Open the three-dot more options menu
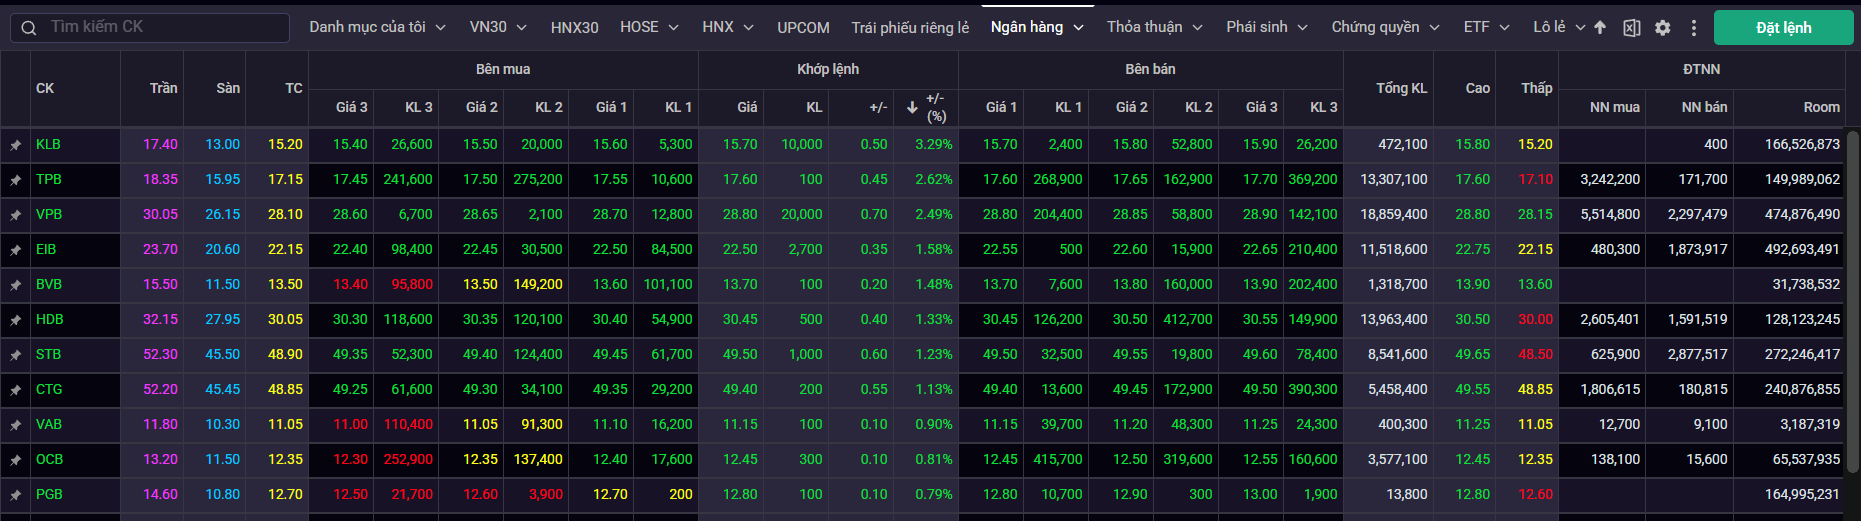 [x=1693, y=28]
